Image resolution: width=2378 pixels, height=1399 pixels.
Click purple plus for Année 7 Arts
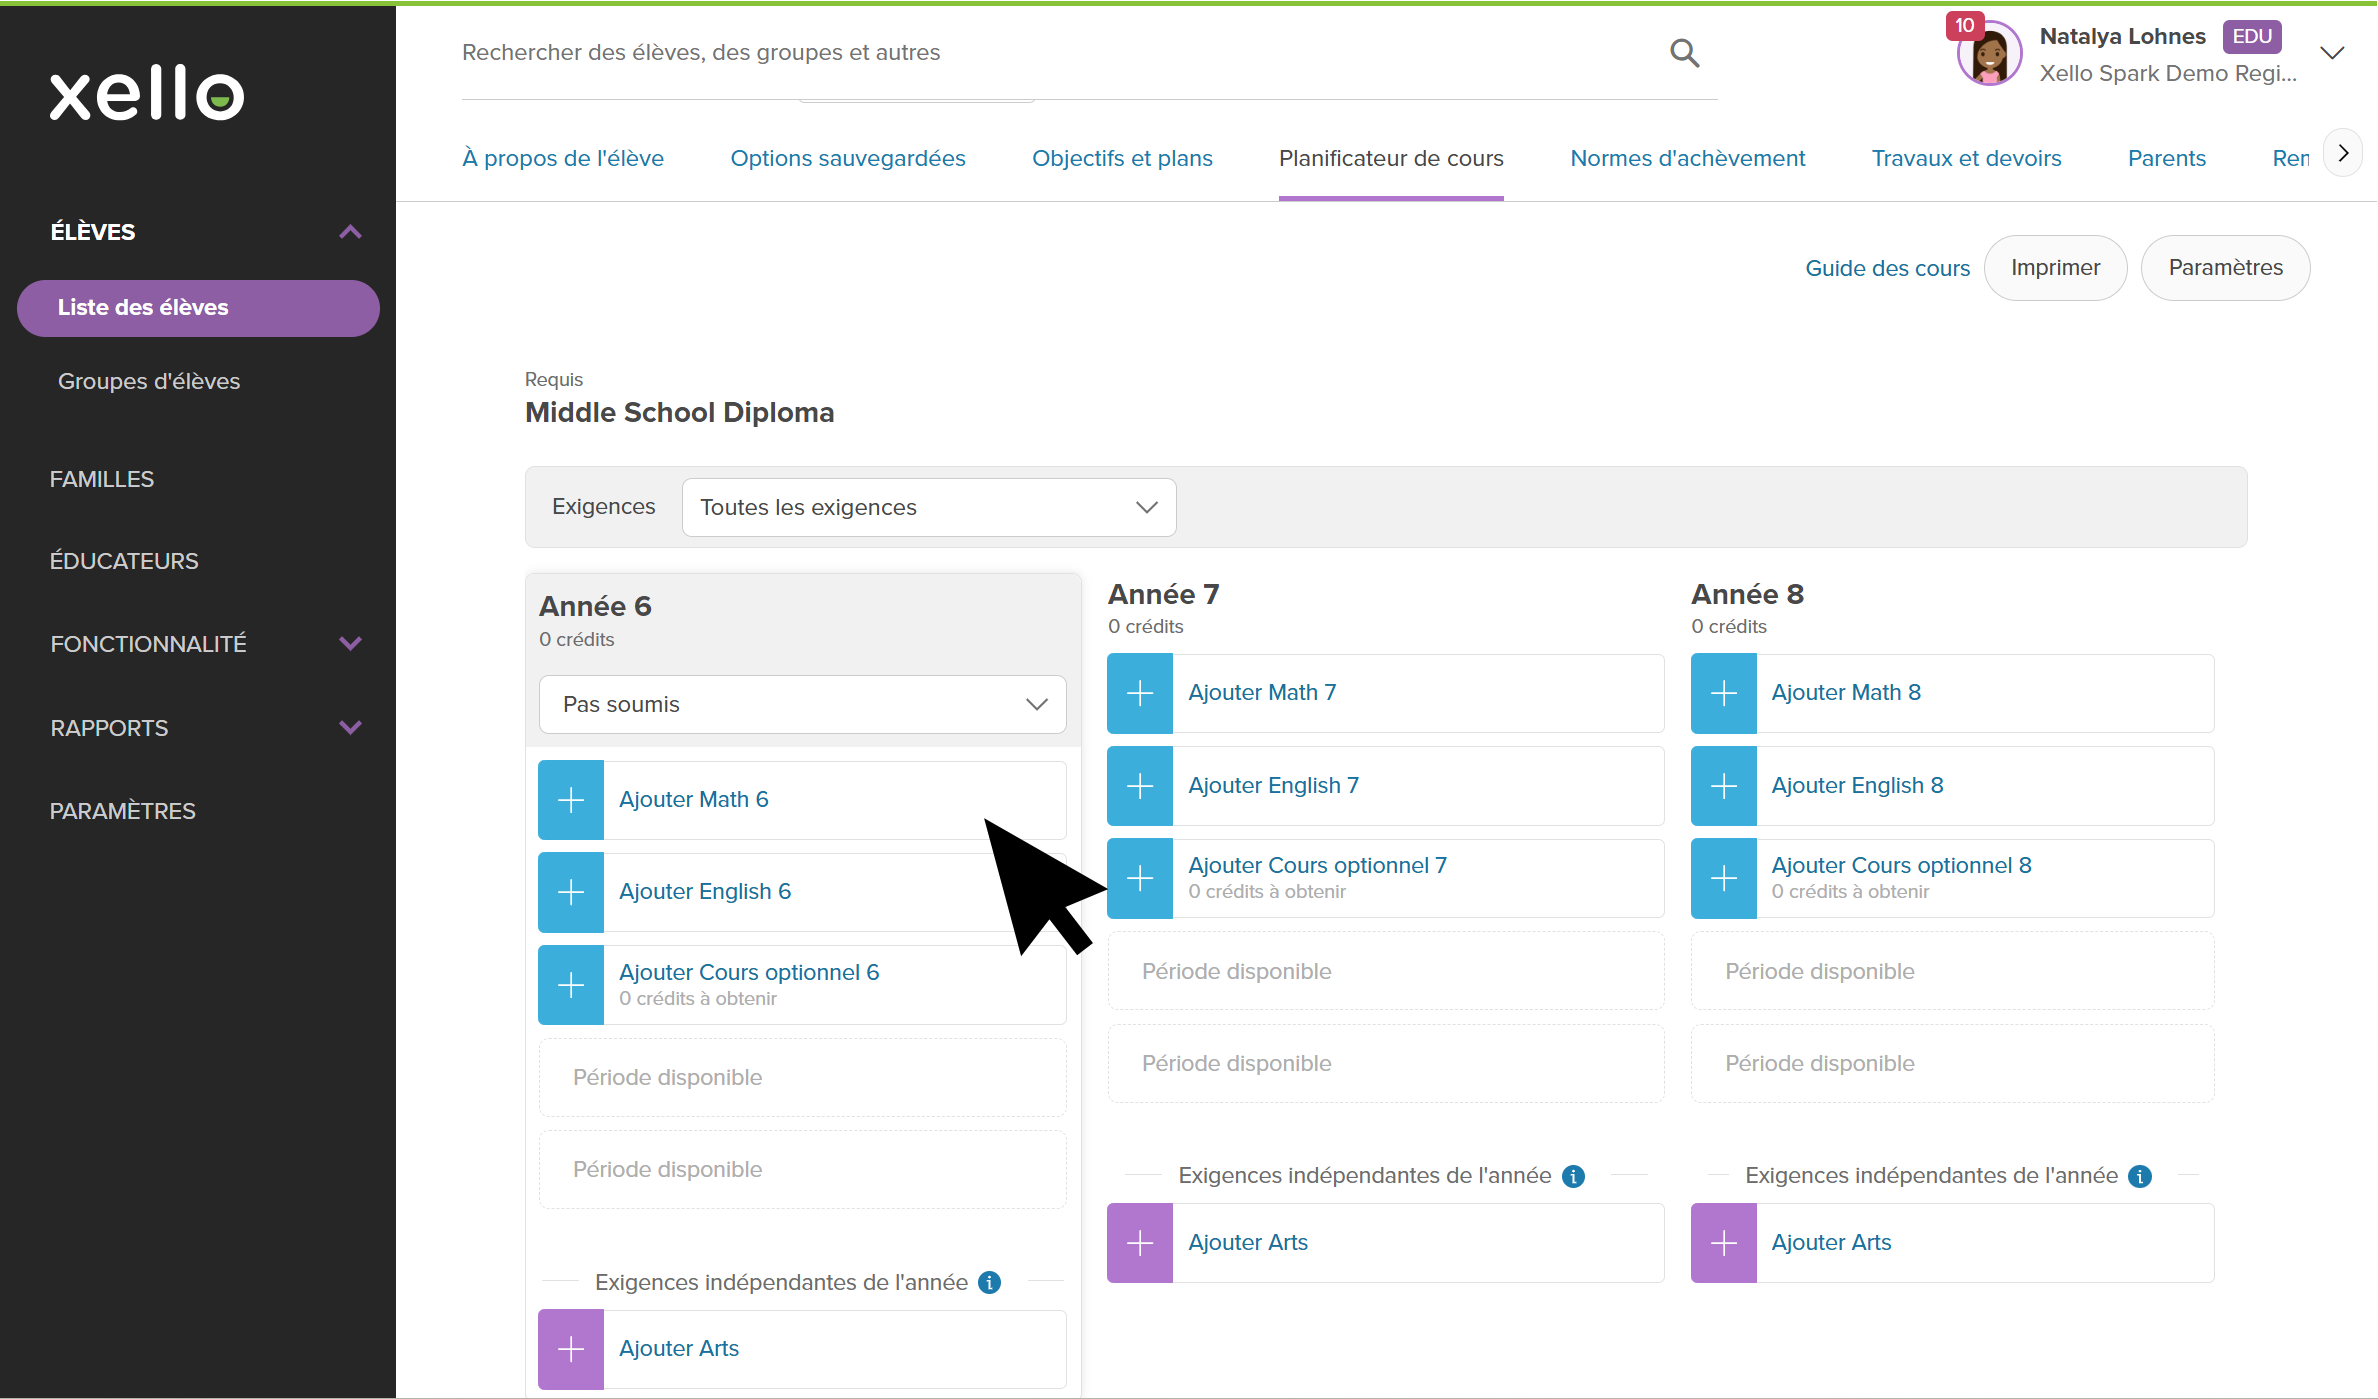[x=1140, y=1243]
